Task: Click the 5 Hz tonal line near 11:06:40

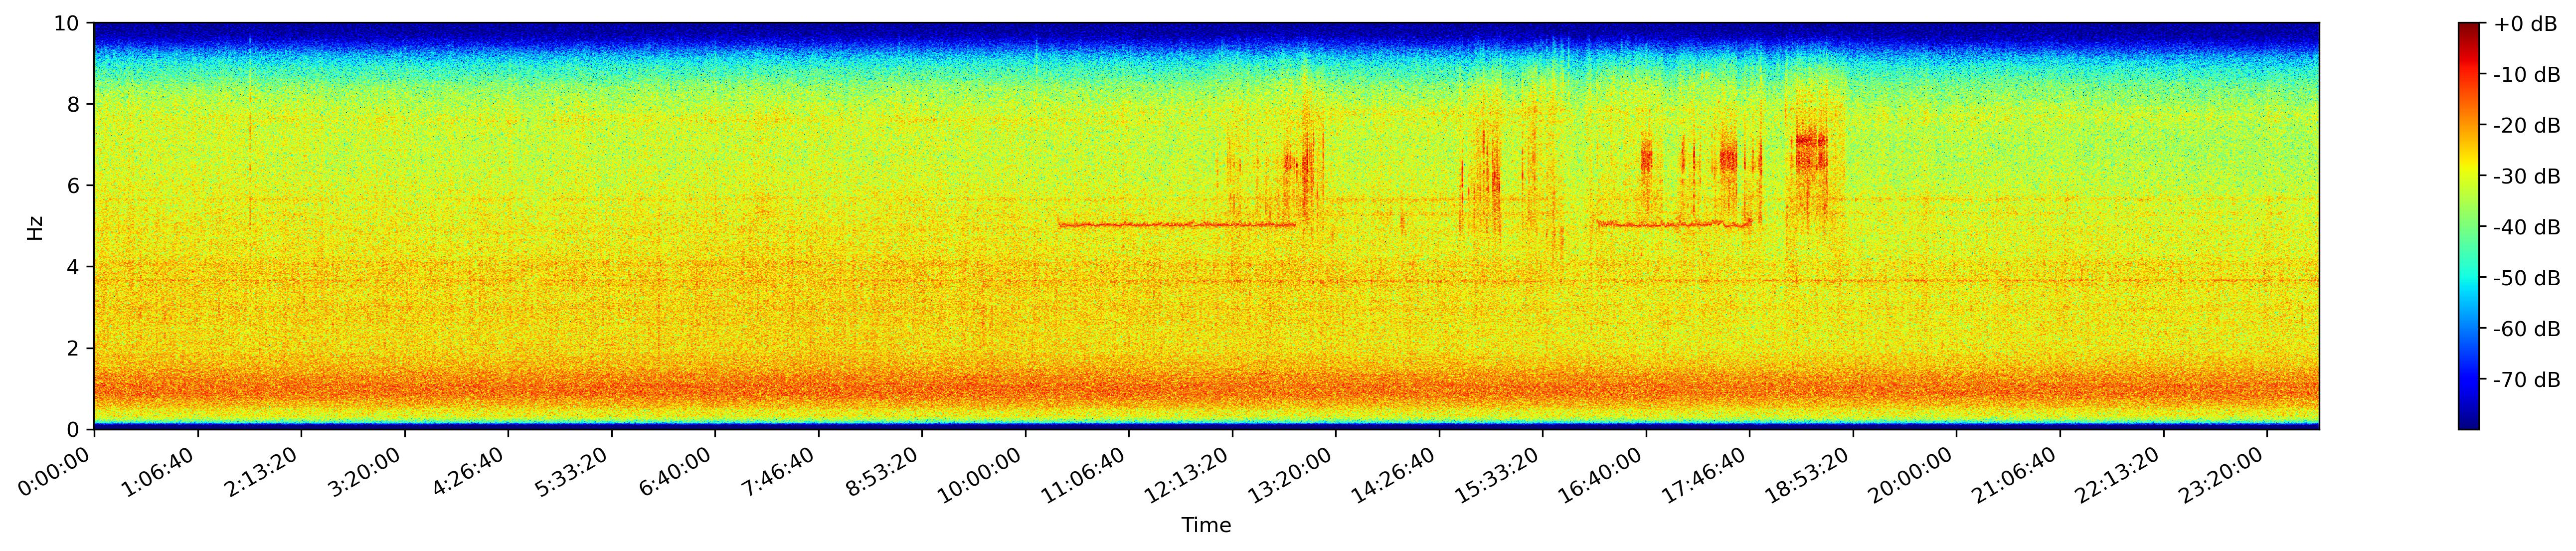Action: click(x=1129, y=225)
